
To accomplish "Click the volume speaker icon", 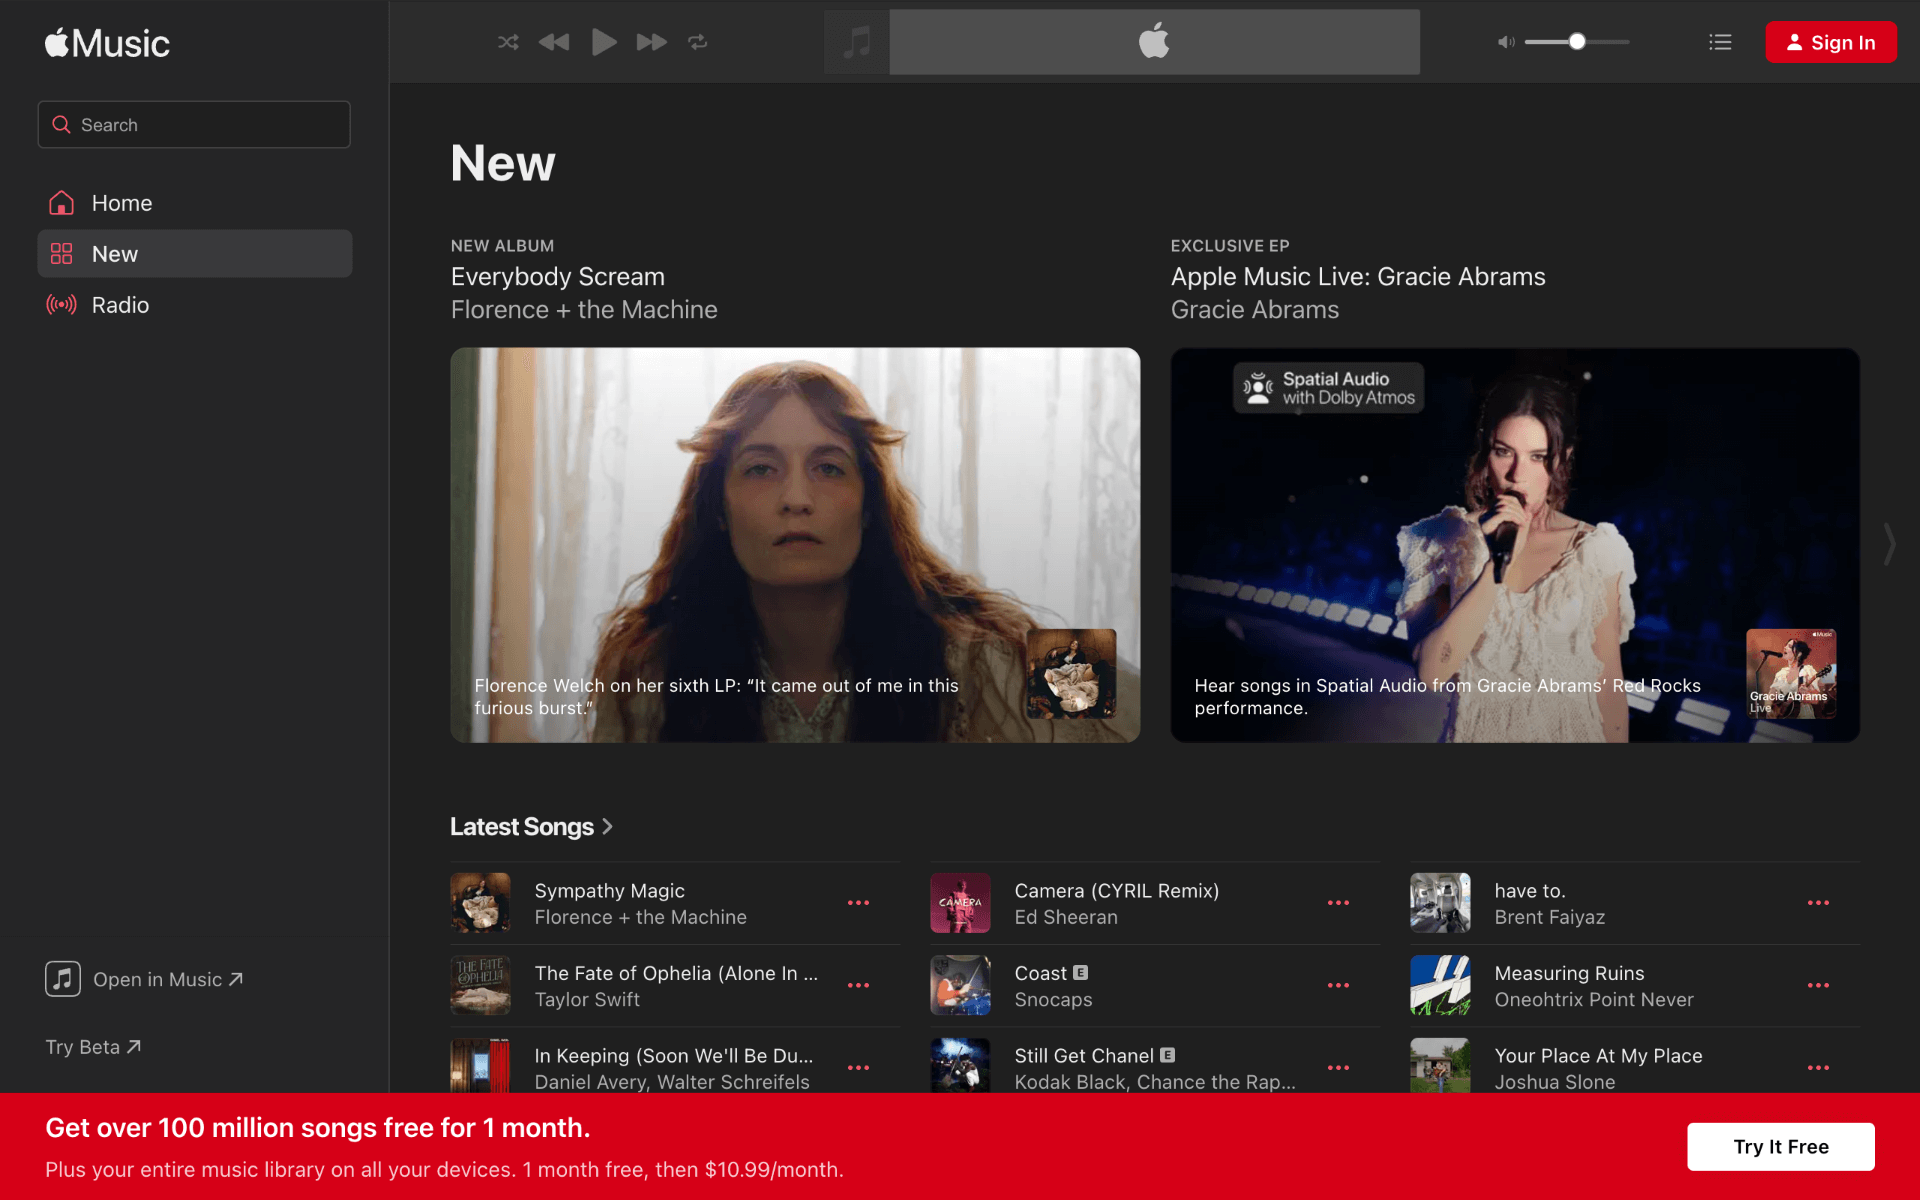I will pyautogui.click(x=1505, y=42).
